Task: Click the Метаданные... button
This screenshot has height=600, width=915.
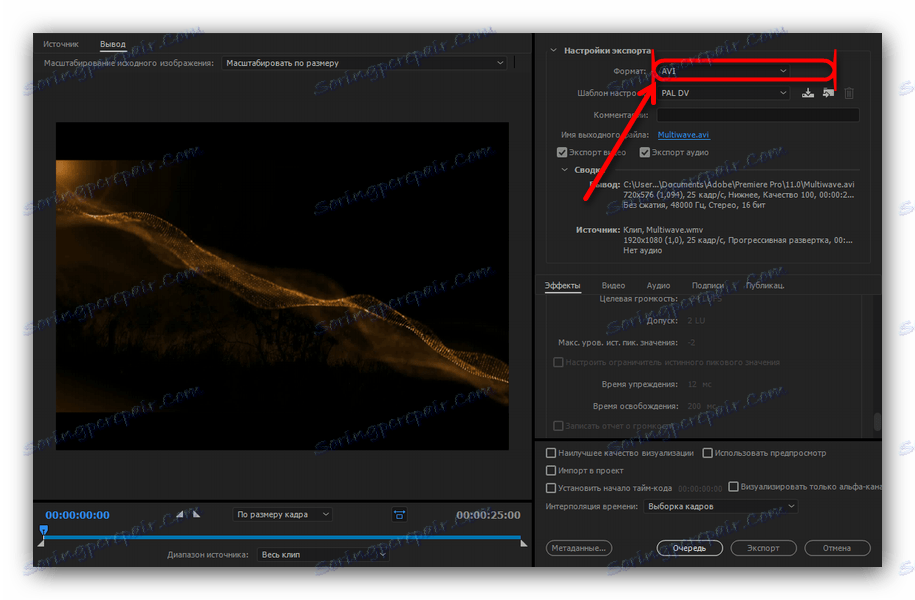Action: click(579, 548)
